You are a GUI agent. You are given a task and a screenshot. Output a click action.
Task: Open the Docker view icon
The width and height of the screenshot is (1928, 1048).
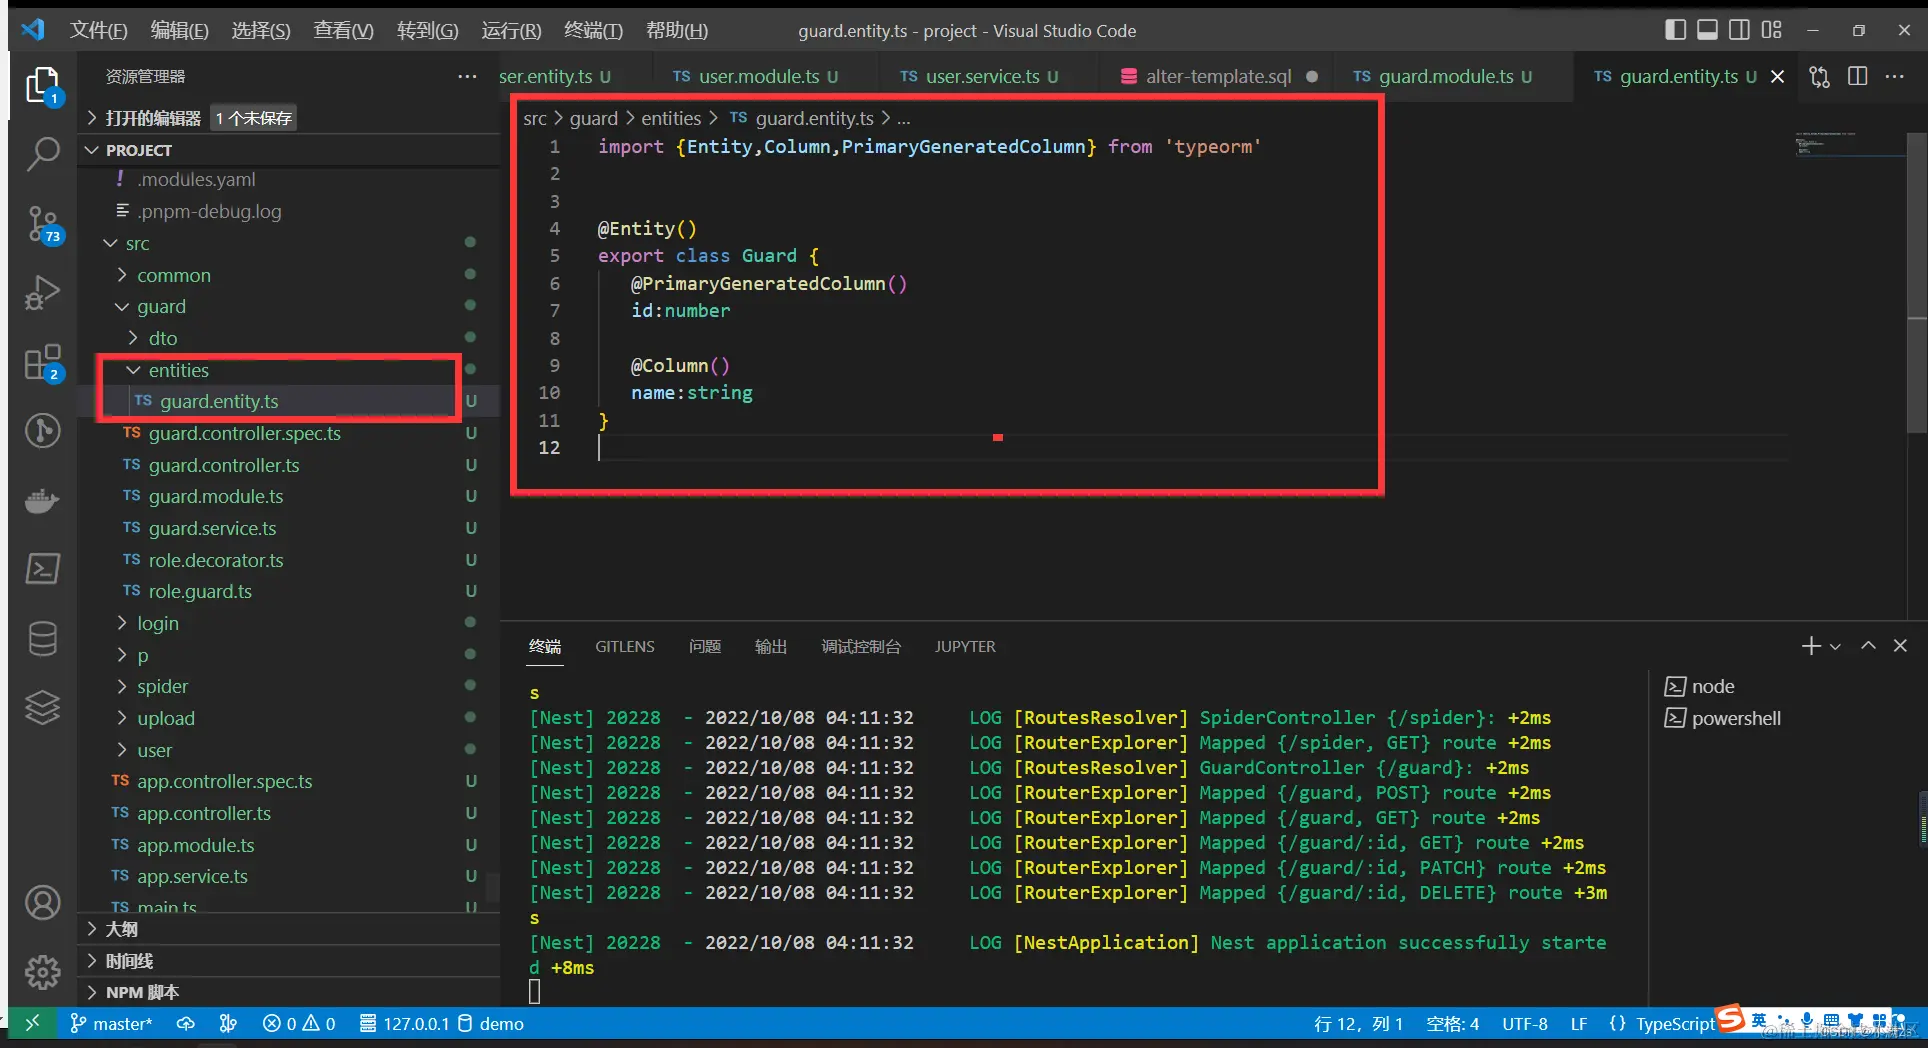point(43,500)
